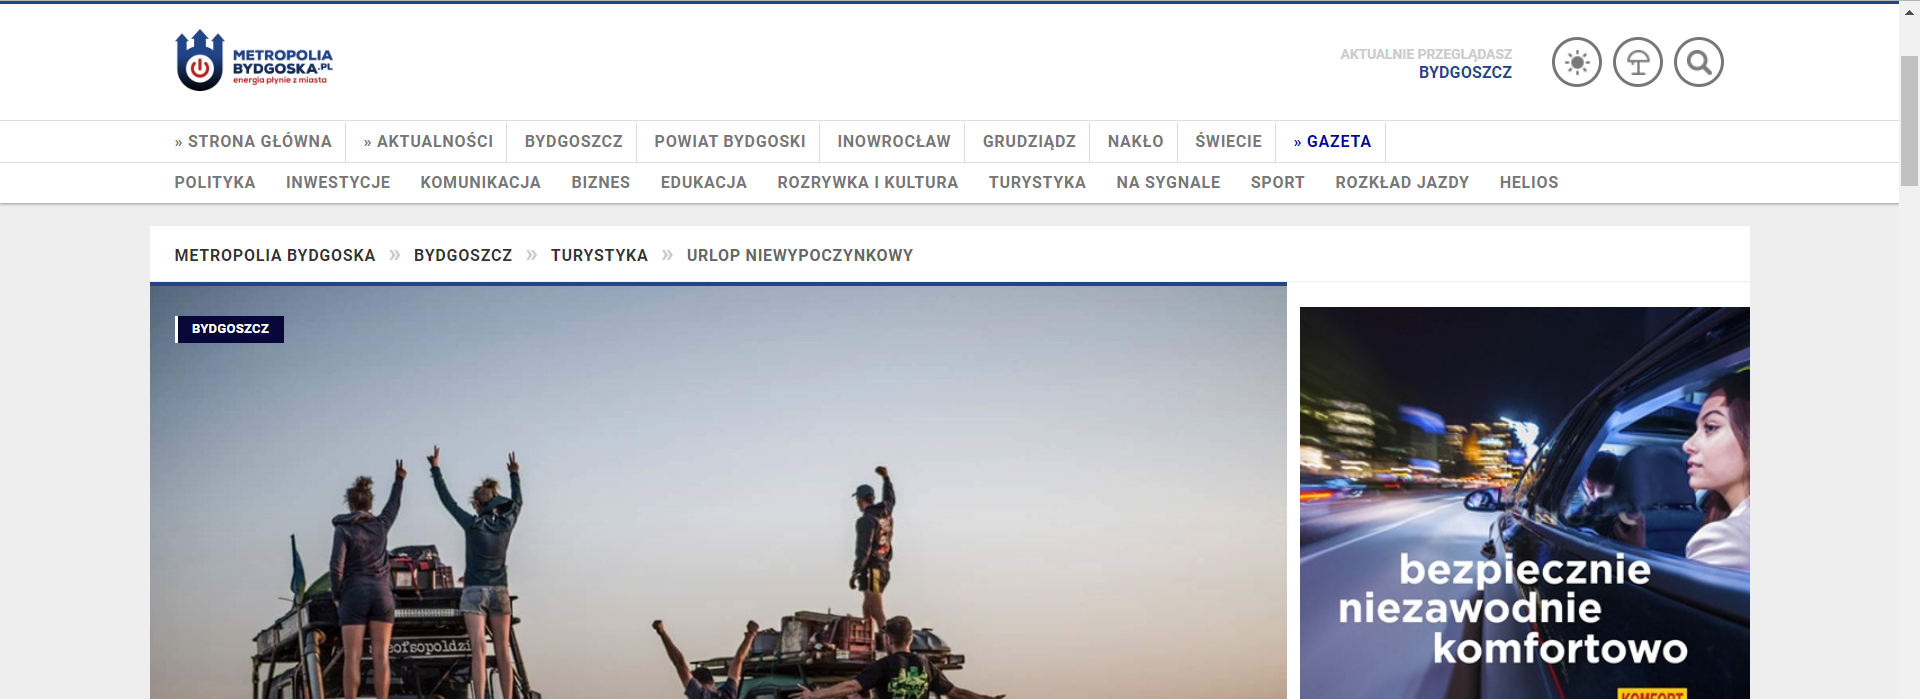Open the Rozkład Jazdy page
The image size is (1920, 699).
pyautogui.click(x=1401, y=183)
